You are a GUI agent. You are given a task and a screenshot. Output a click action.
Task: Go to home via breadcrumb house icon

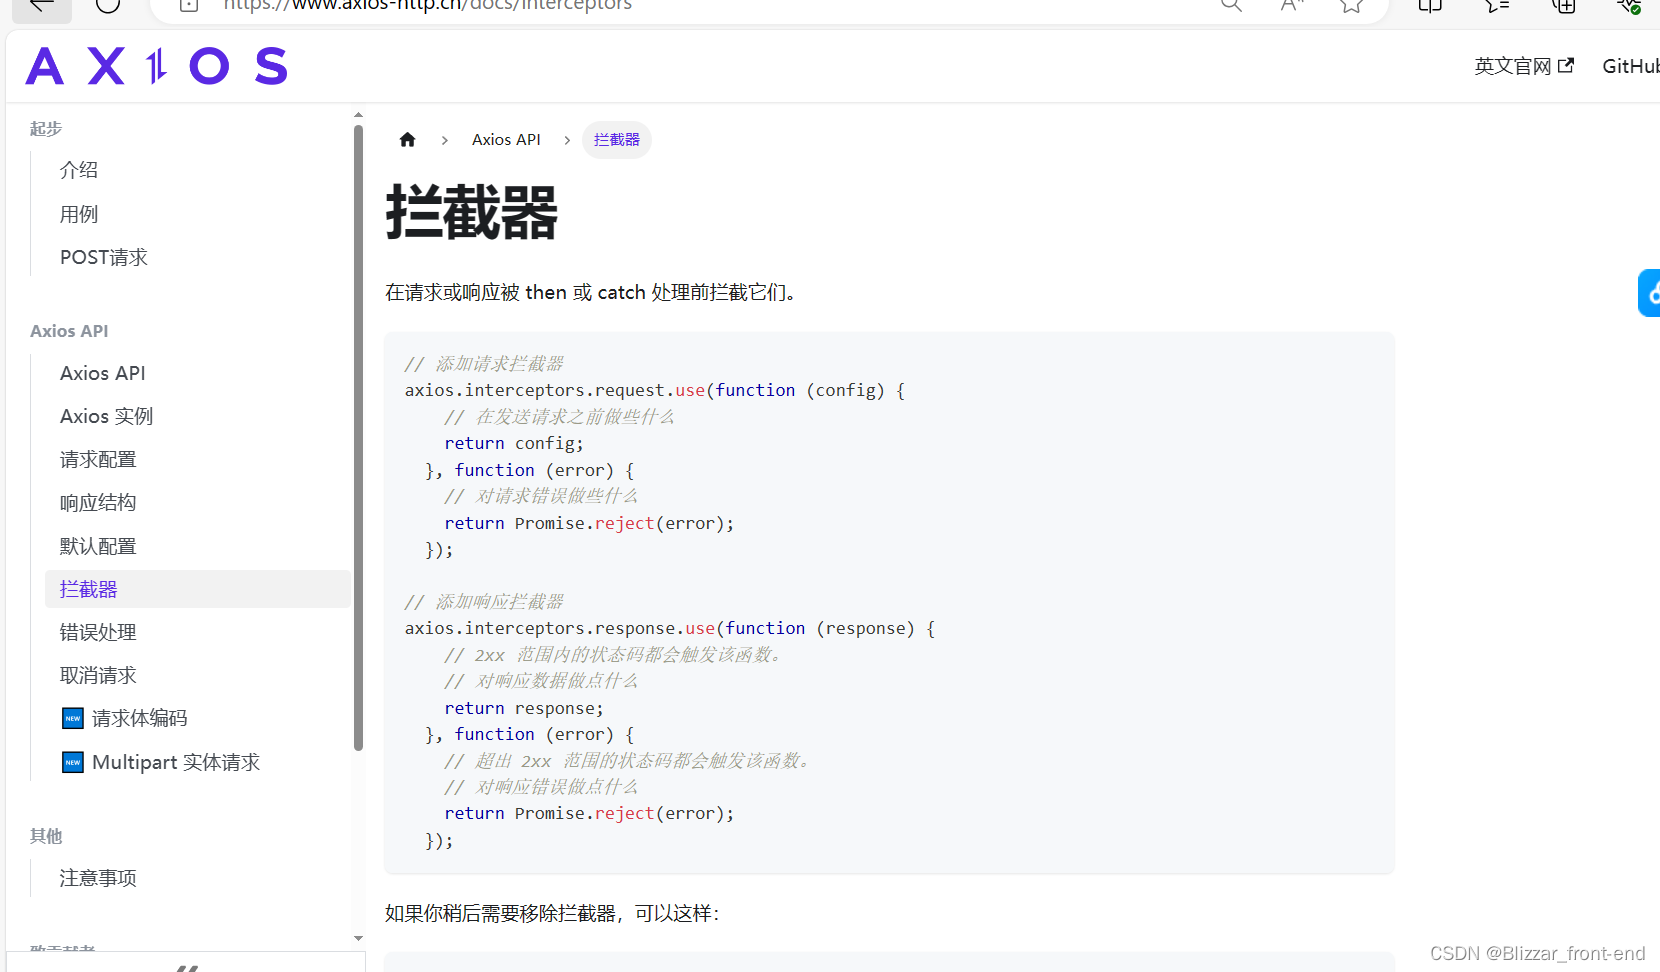[407, 140]
